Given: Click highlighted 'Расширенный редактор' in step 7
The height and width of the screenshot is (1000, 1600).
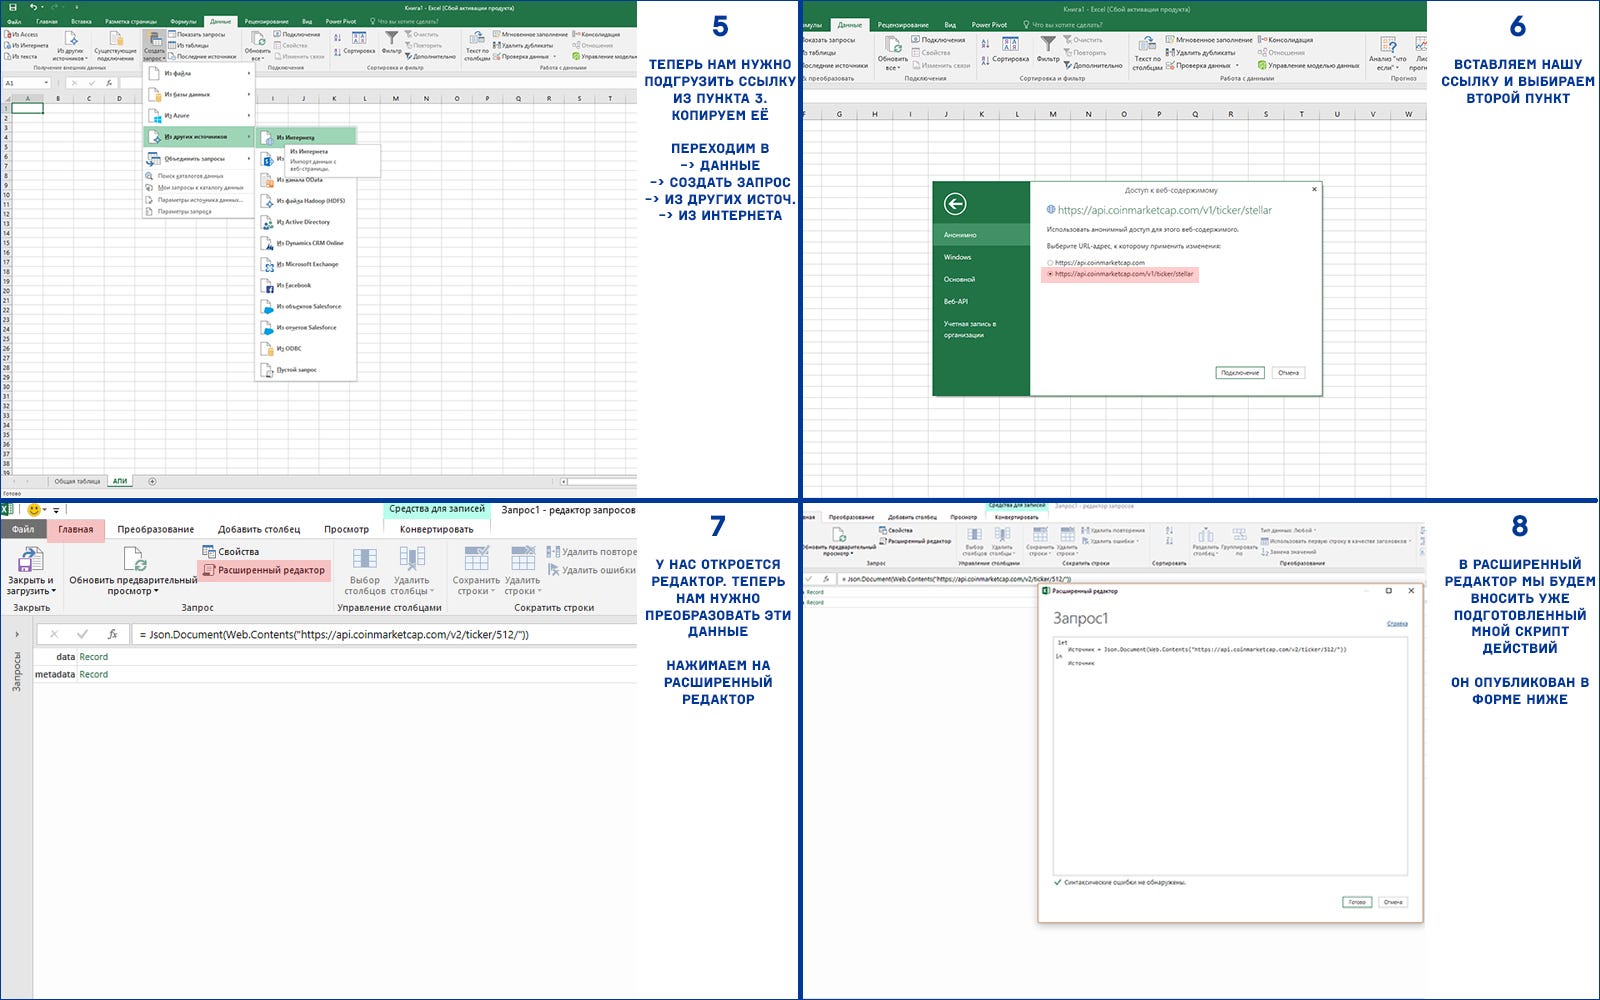Looking at the screenshot, I should pyautogui.click(x=264, y=570).
